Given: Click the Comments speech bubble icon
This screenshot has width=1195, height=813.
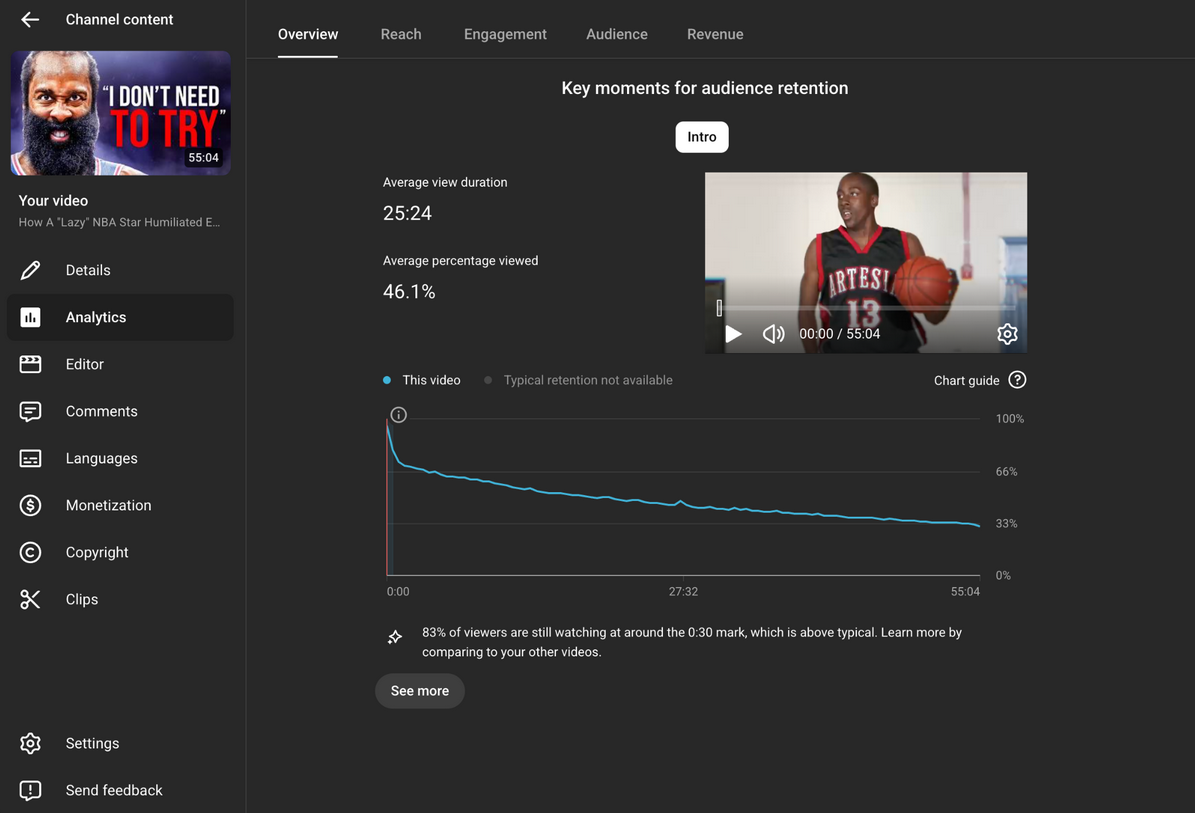Looking at the screenshot, I should pyautogui.click(x=30, y=411).
